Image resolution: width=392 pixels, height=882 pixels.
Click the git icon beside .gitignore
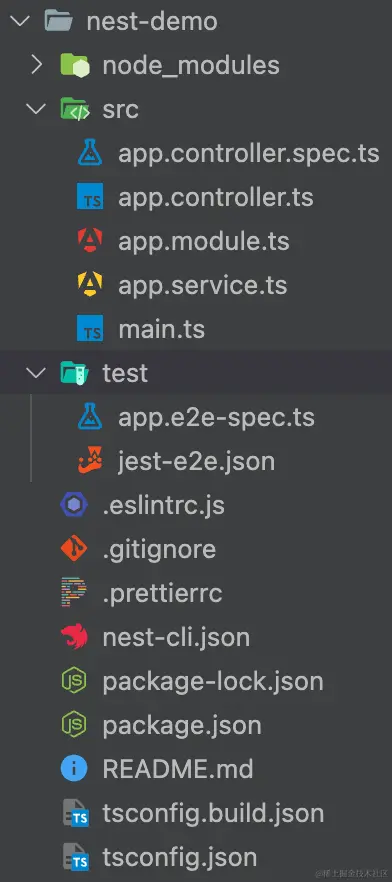[74, 548]
